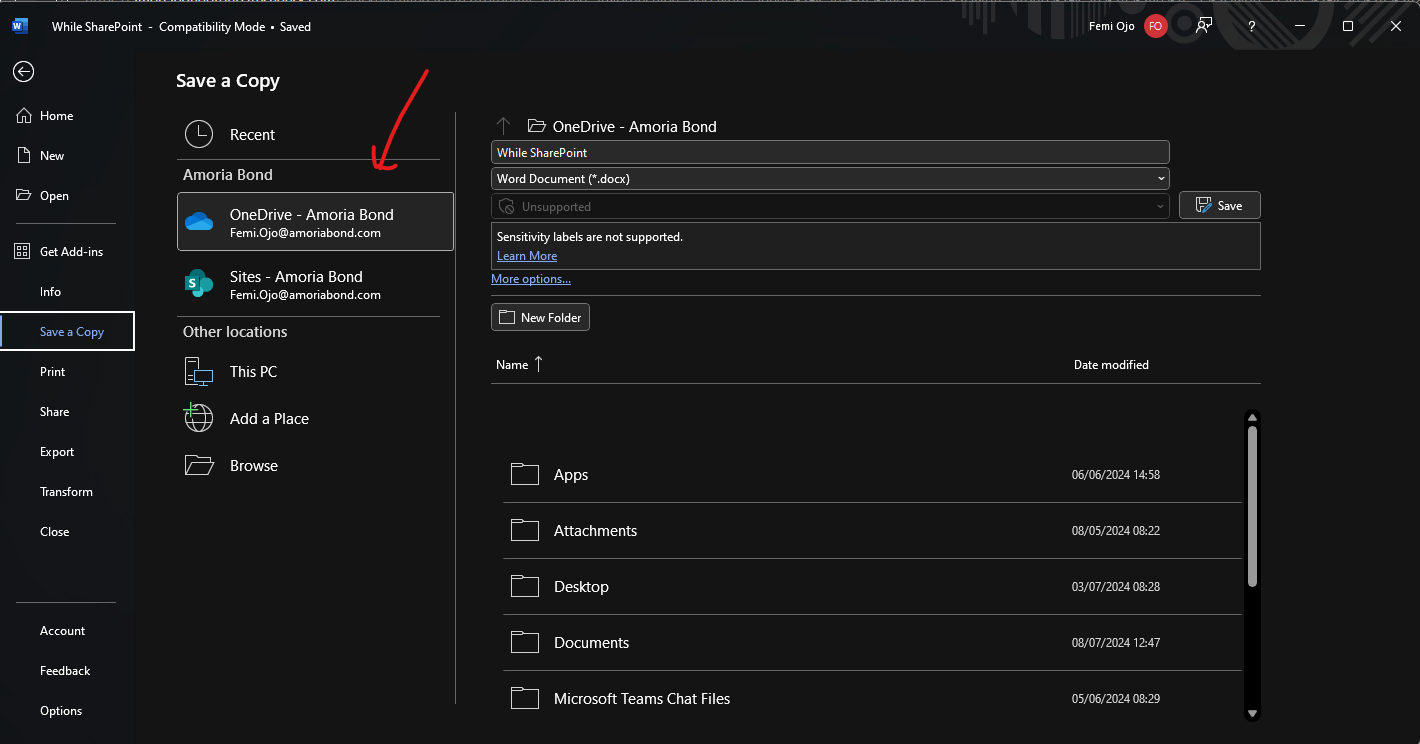Screen dimensions: 1420x744
Task: Click the This PC computer icon
Action: (x=199, y=372)
